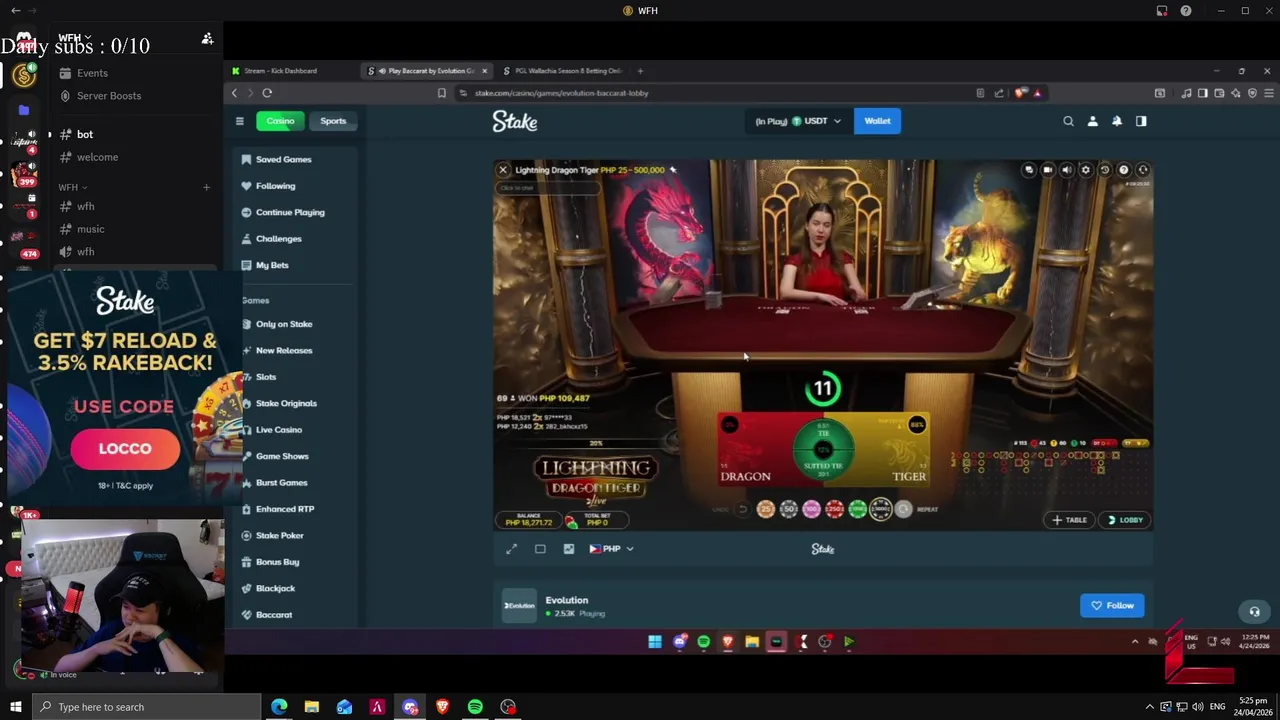Open Discord Server Boosts

pyautogui.click(x=108, y=96)
